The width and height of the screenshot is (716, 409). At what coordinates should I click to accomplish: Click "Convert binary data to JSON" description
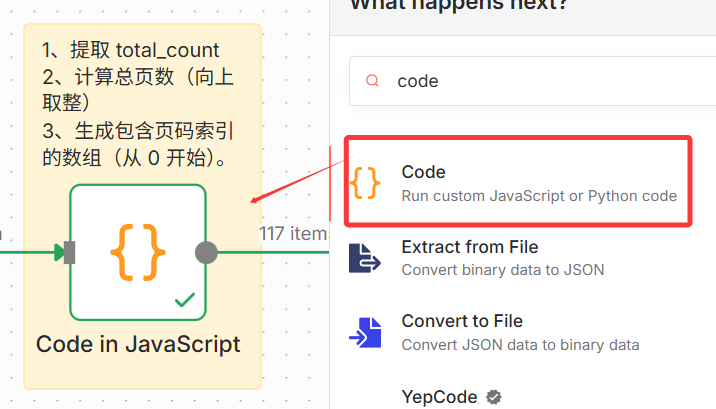tap(502, 269)
